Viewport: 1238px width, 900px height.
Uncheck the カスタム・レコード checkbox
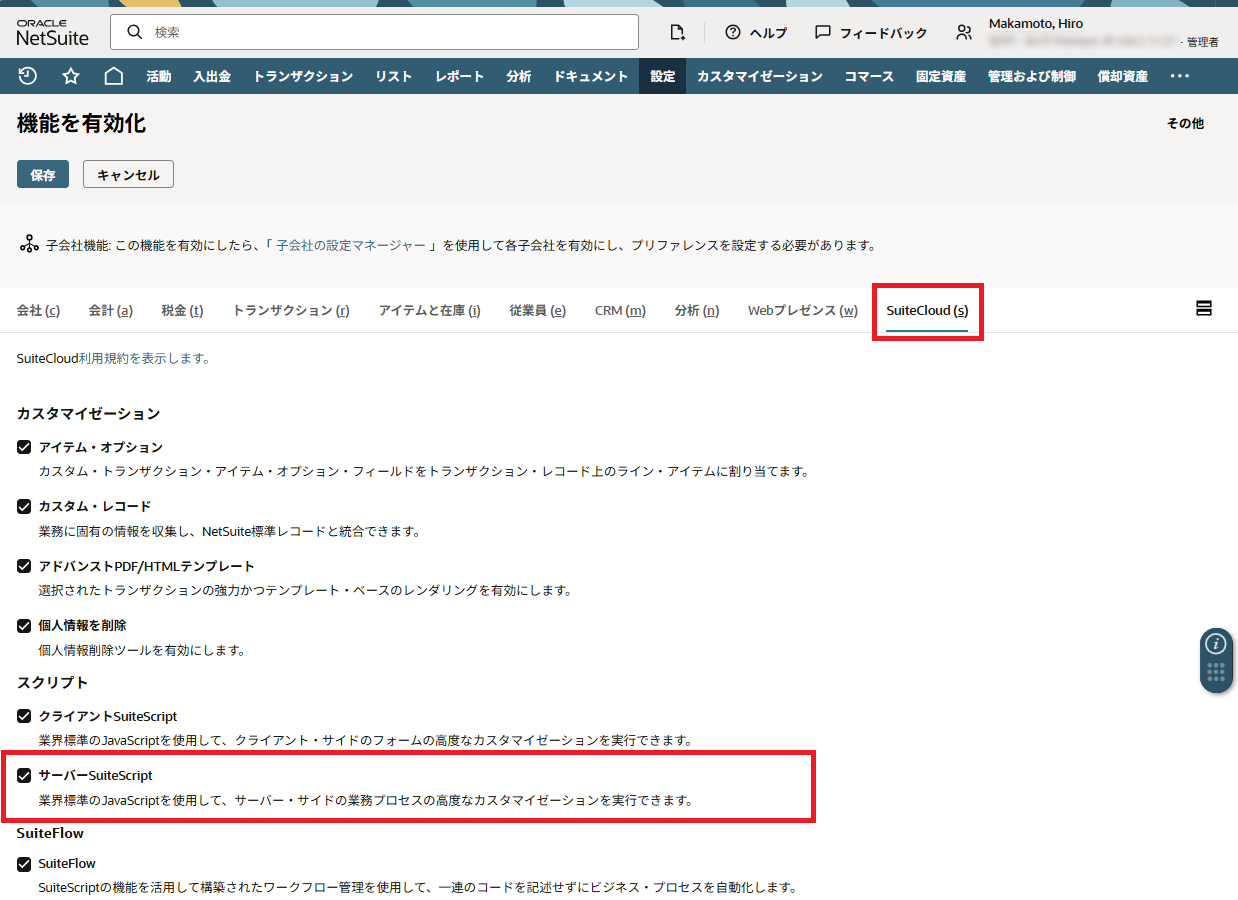25,506
